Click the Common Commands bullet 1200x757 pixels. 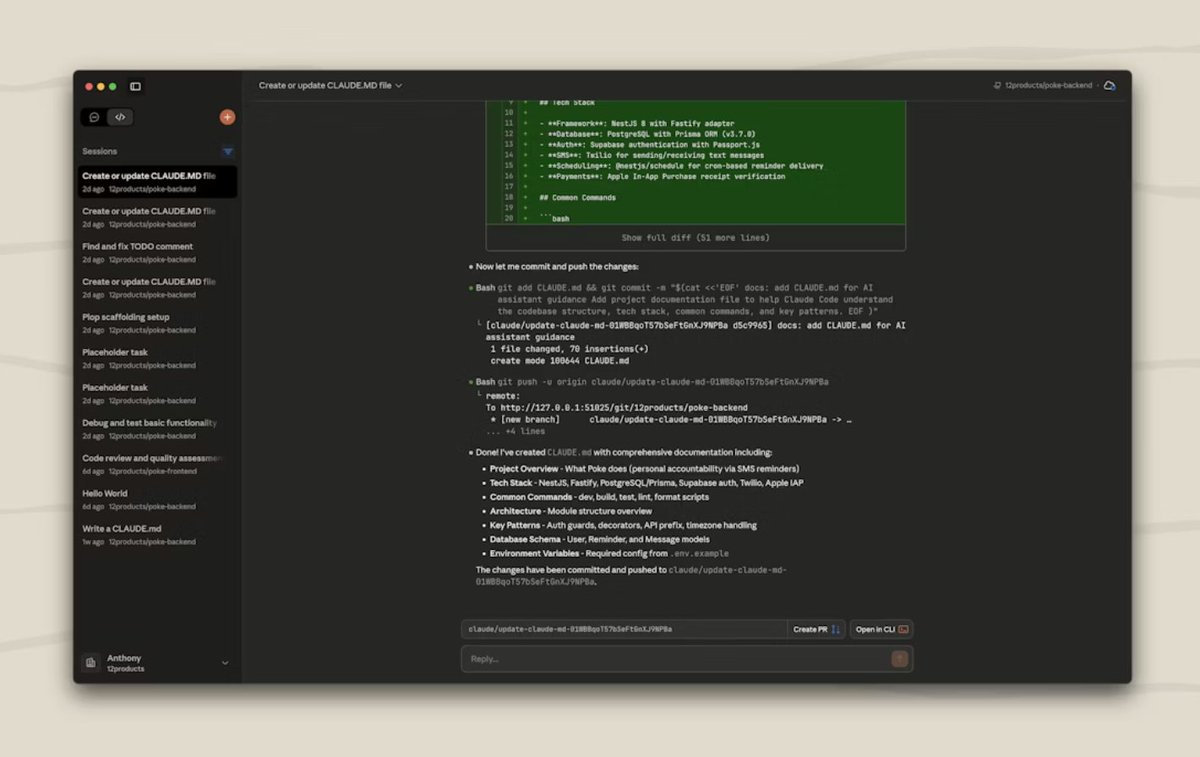(x=599, y=497)
